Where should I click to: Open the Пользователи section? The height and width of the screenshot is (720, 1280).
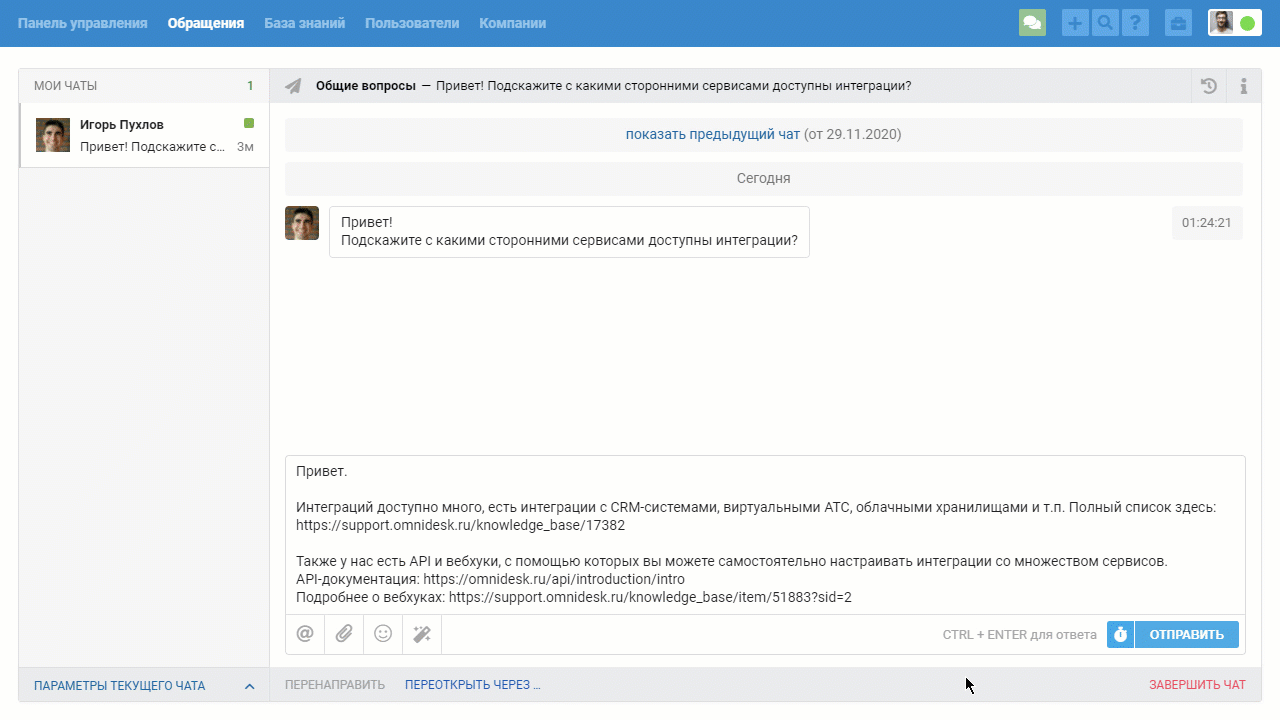point(412,23)
